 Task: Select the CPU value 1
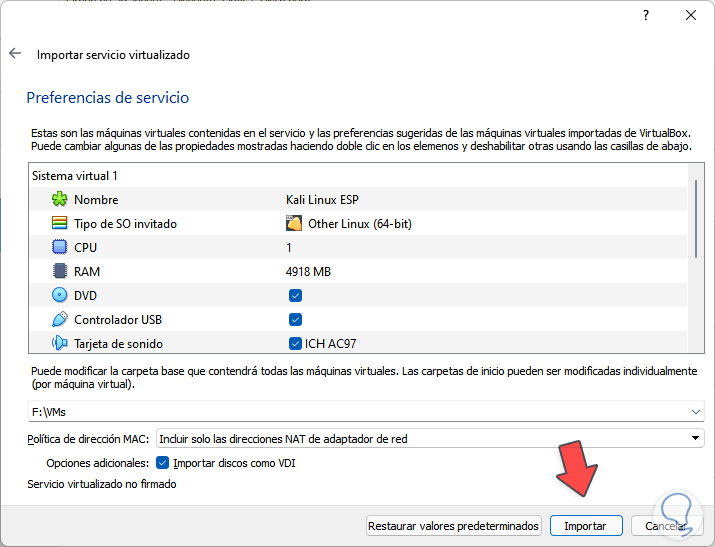289,248
